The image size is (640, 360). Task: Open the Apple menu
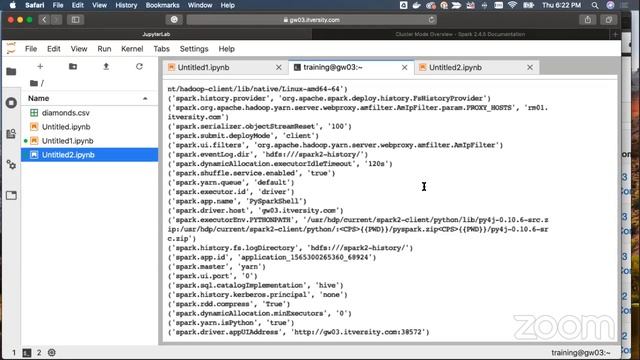[13, 5]
